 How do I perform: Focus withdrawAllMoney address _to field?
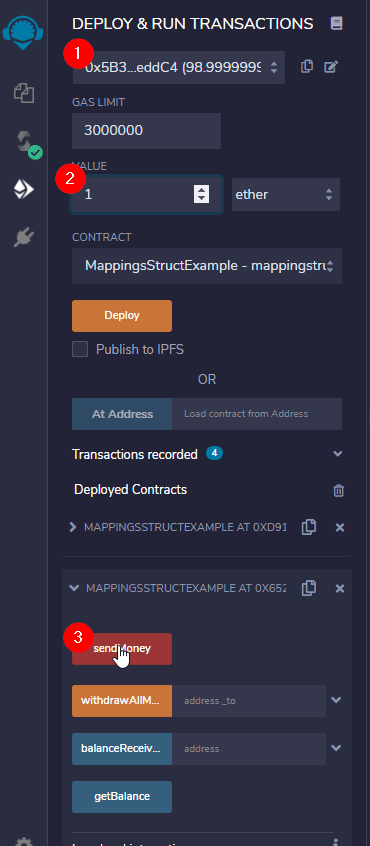click(x=249, y=701)
